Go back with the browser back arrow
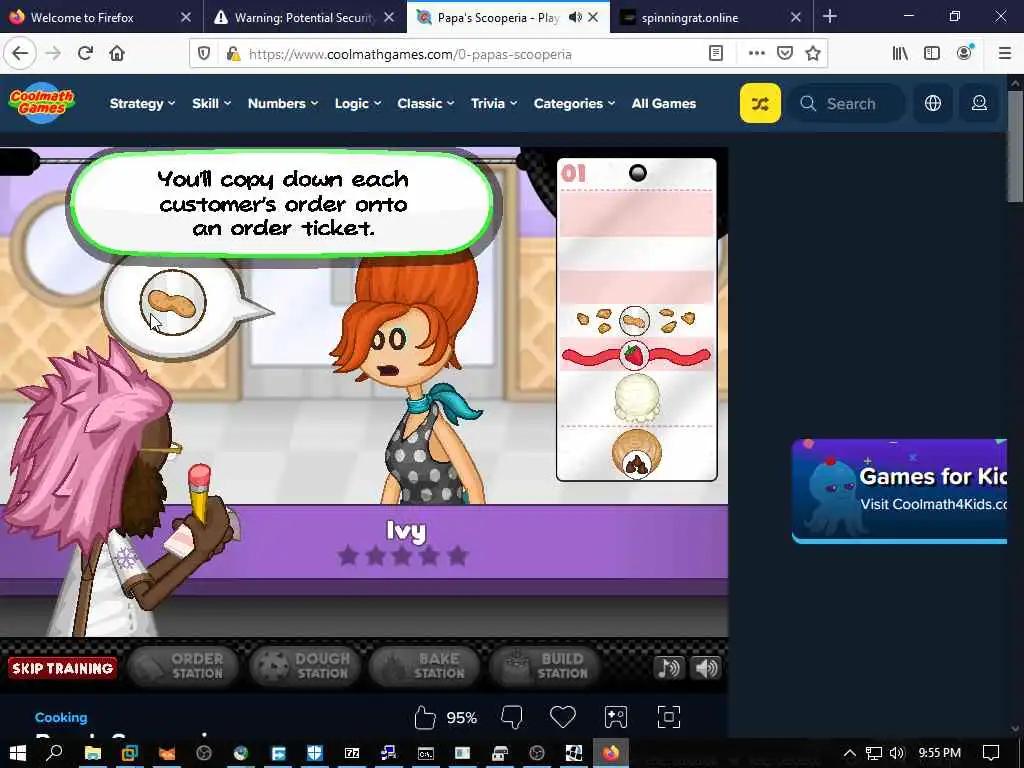Viewport: 1024px width, 768px height. pyautogui.click(x=20, y=53)
